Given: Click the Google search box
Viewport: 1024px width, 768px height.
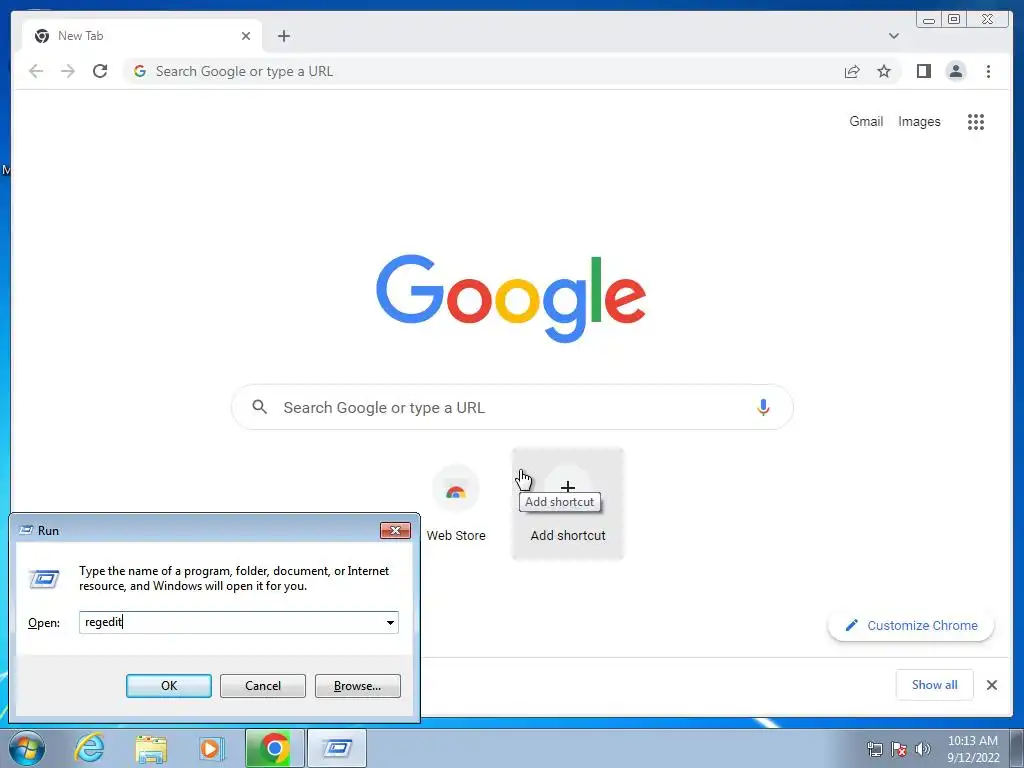Looking at the screenshot, I should pyautogui.click(x=512, y=408).
